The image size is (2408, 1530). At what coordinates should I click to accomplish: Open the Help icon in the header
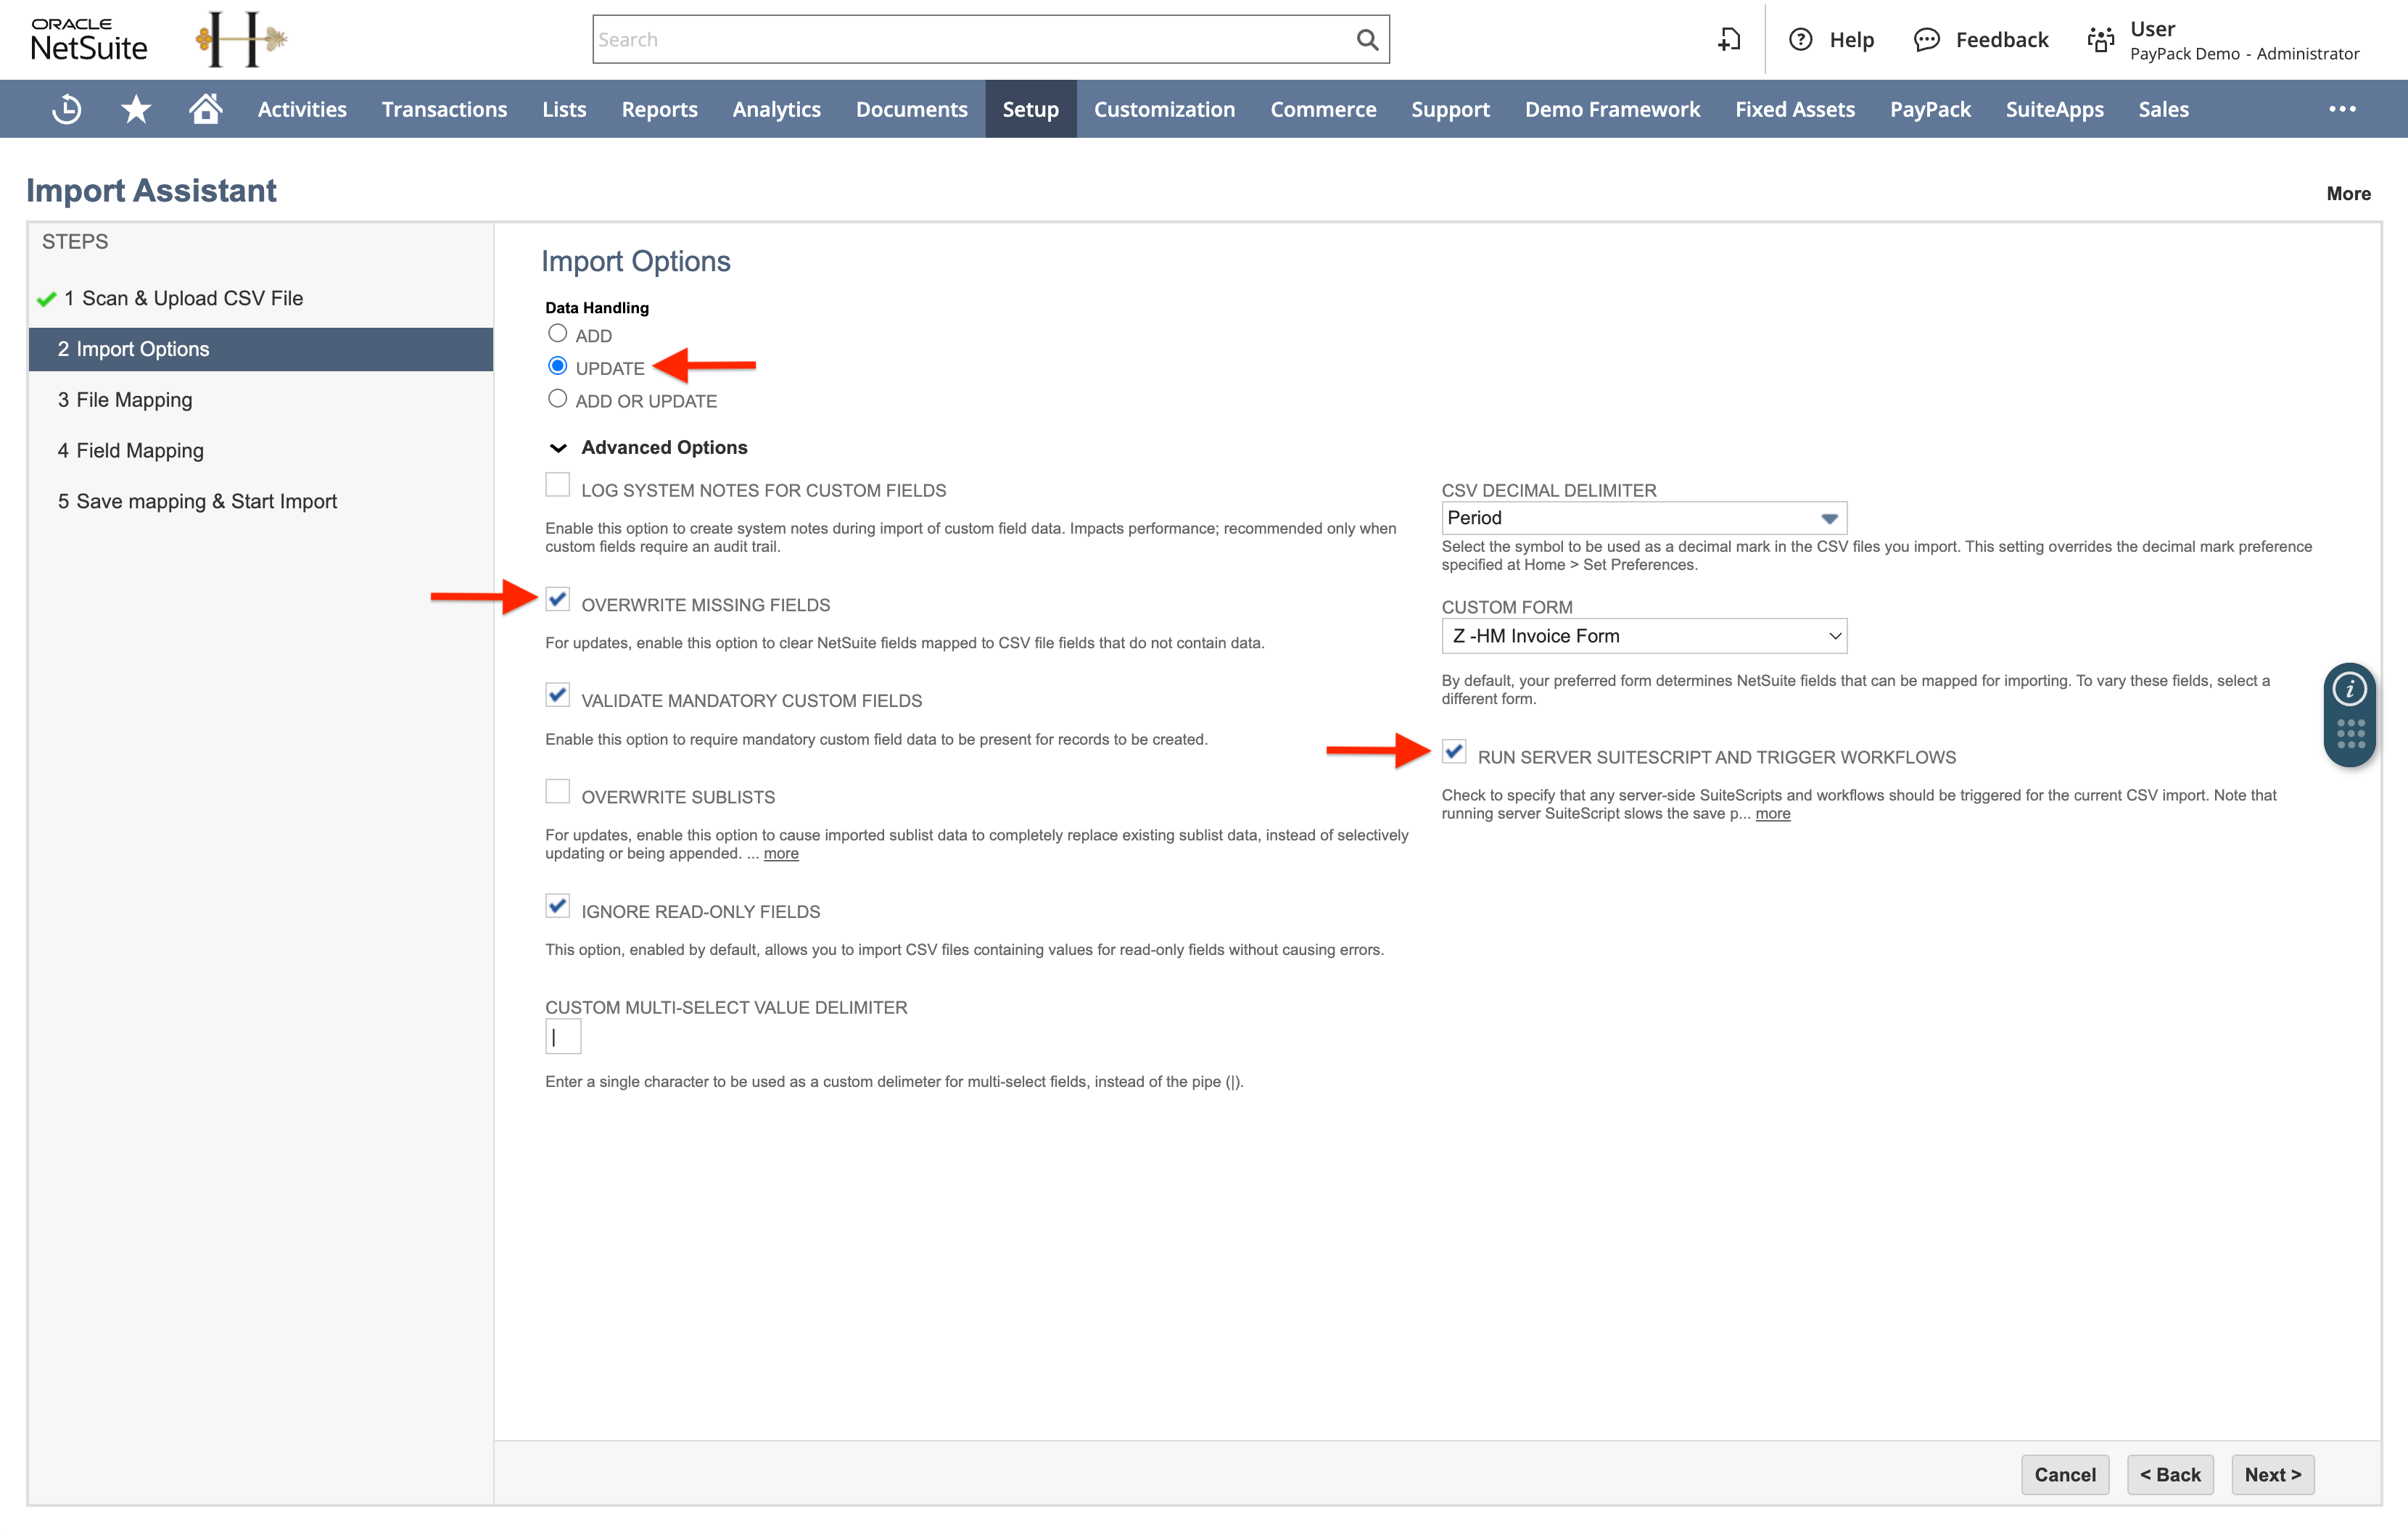pyautogui.click(x=1801, y=39)
